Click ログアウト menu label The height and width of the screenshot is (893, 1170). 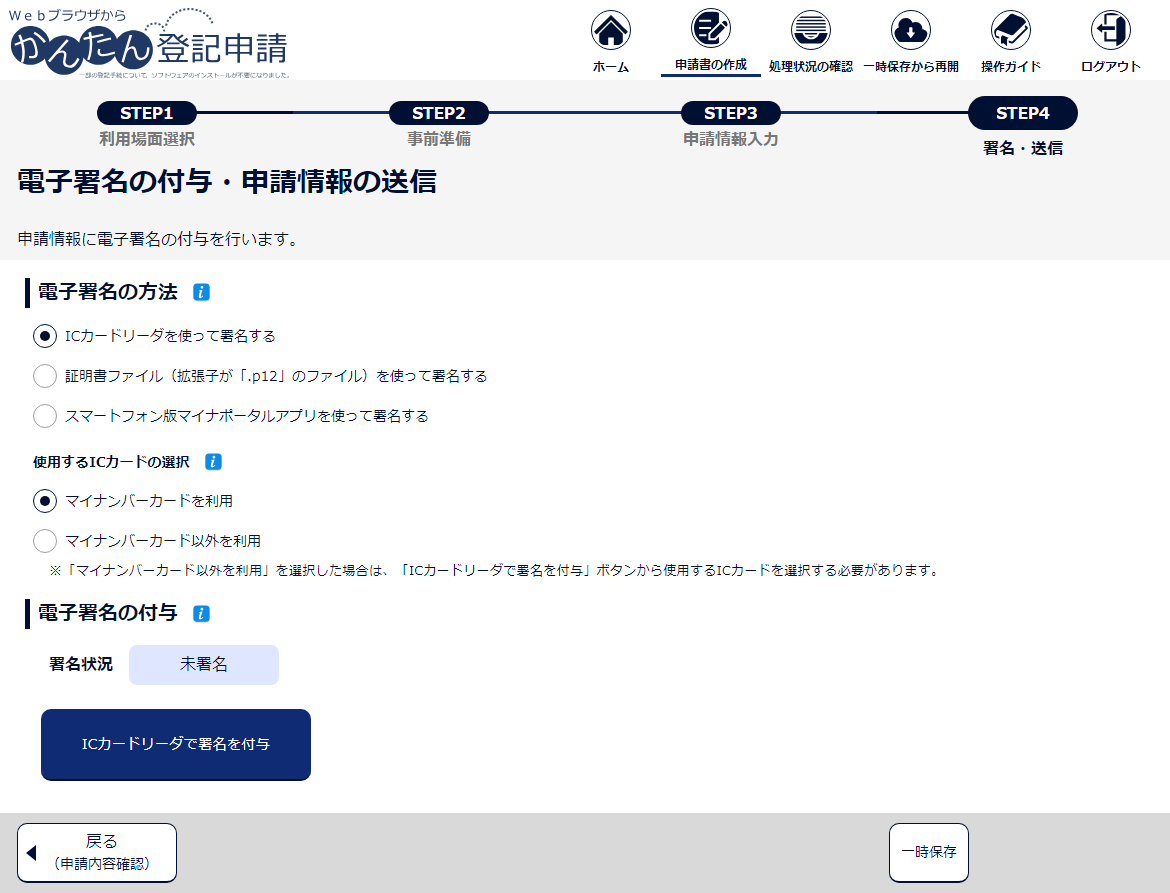pos(1110,66)
